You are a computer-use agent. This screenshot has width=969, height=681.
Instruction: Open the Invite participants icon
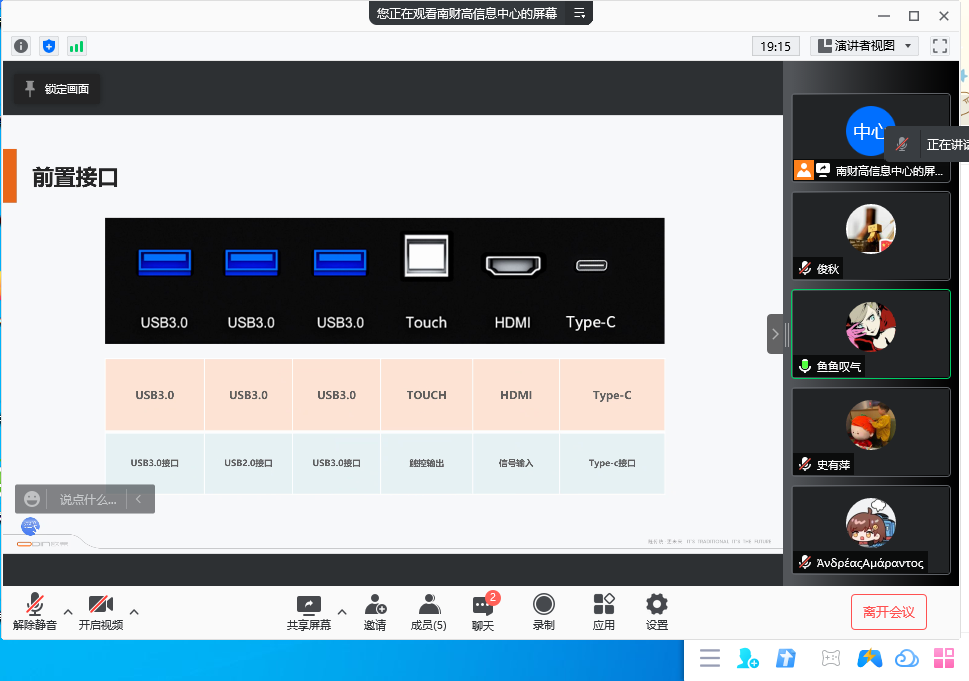coord(375,612)
